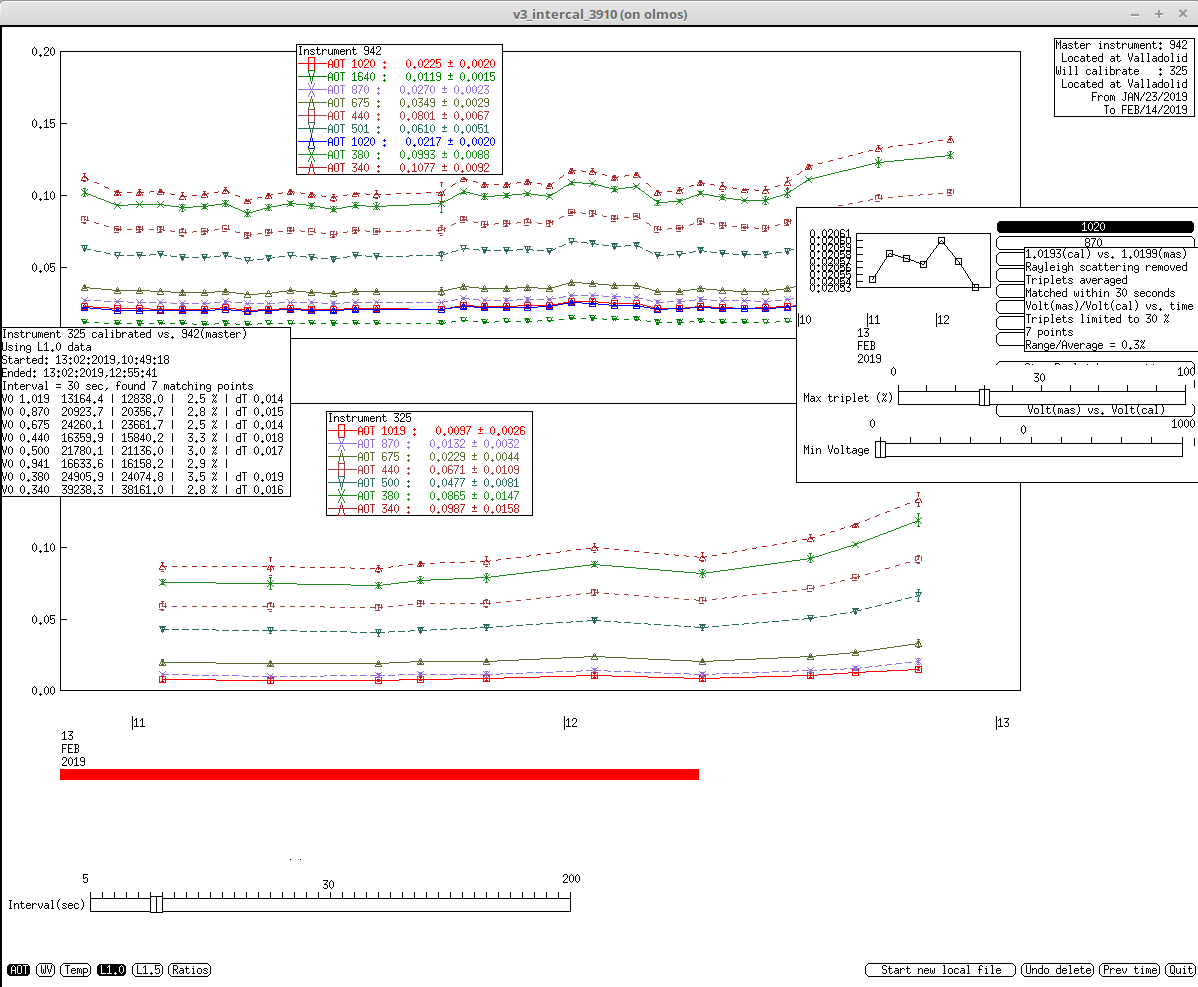
Task: Click the 'Instrument 325' legend title
Action: pyautogui.click(x=369, y=418)
